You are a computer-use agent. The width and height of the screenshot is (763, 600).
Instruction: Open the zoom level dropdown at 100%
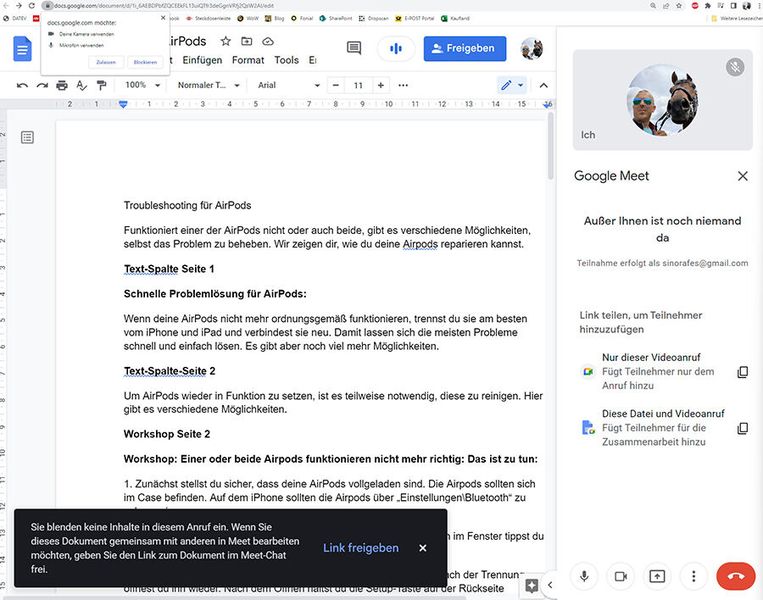click(x=142, y=85)
